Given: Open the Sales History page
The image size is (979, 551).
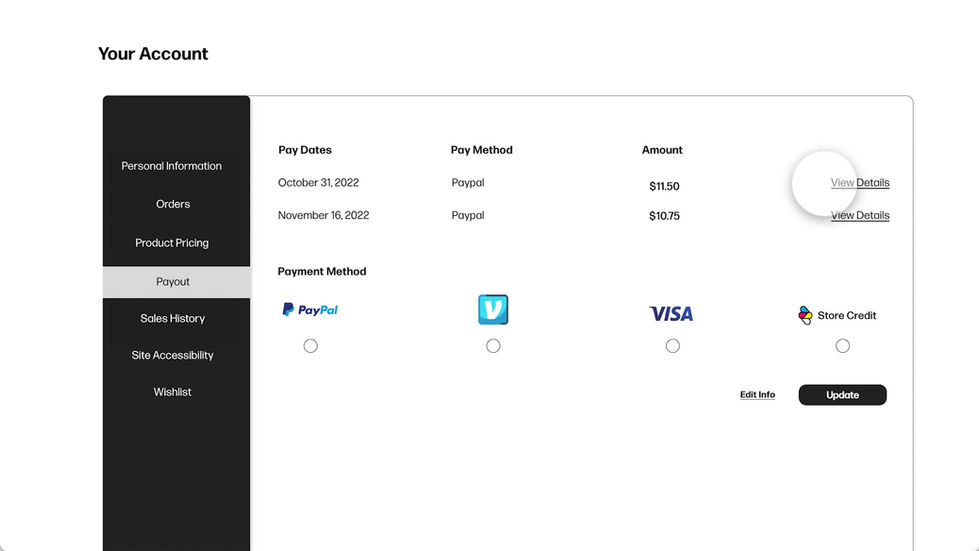Looking at the screenshot, I should coord(173,318).
